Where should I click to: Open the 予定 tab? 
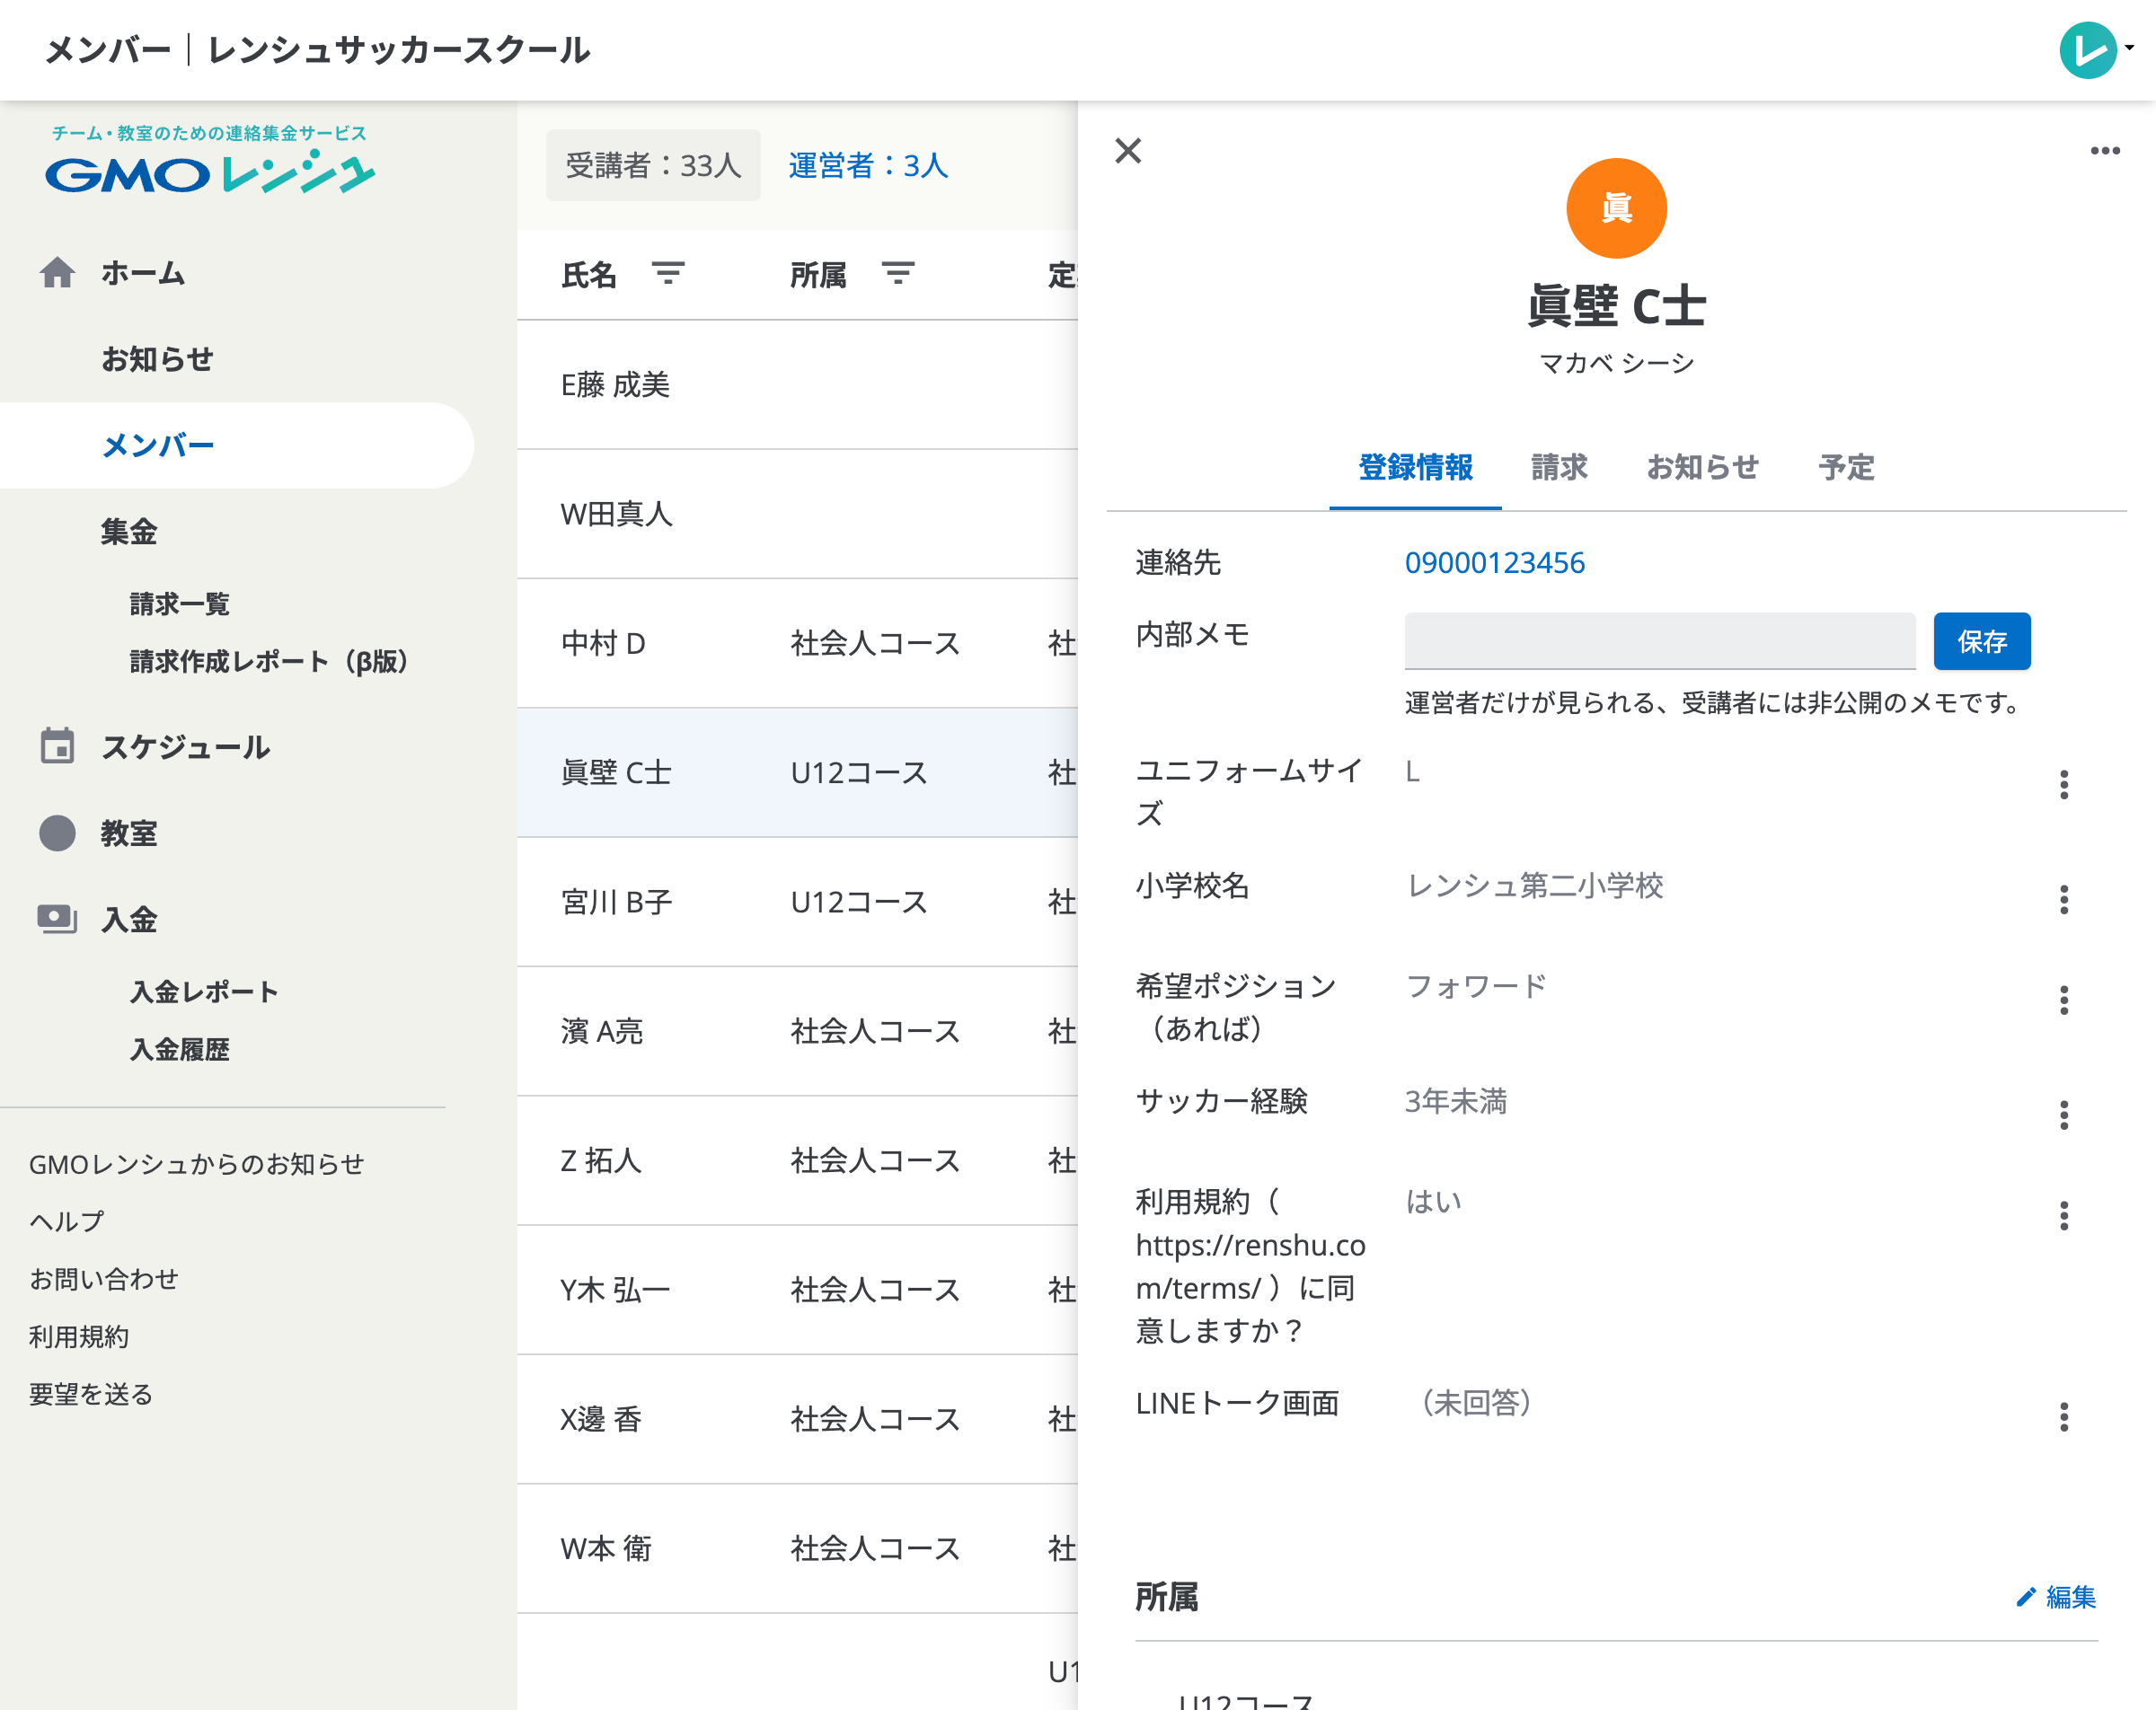(1848, 468)
